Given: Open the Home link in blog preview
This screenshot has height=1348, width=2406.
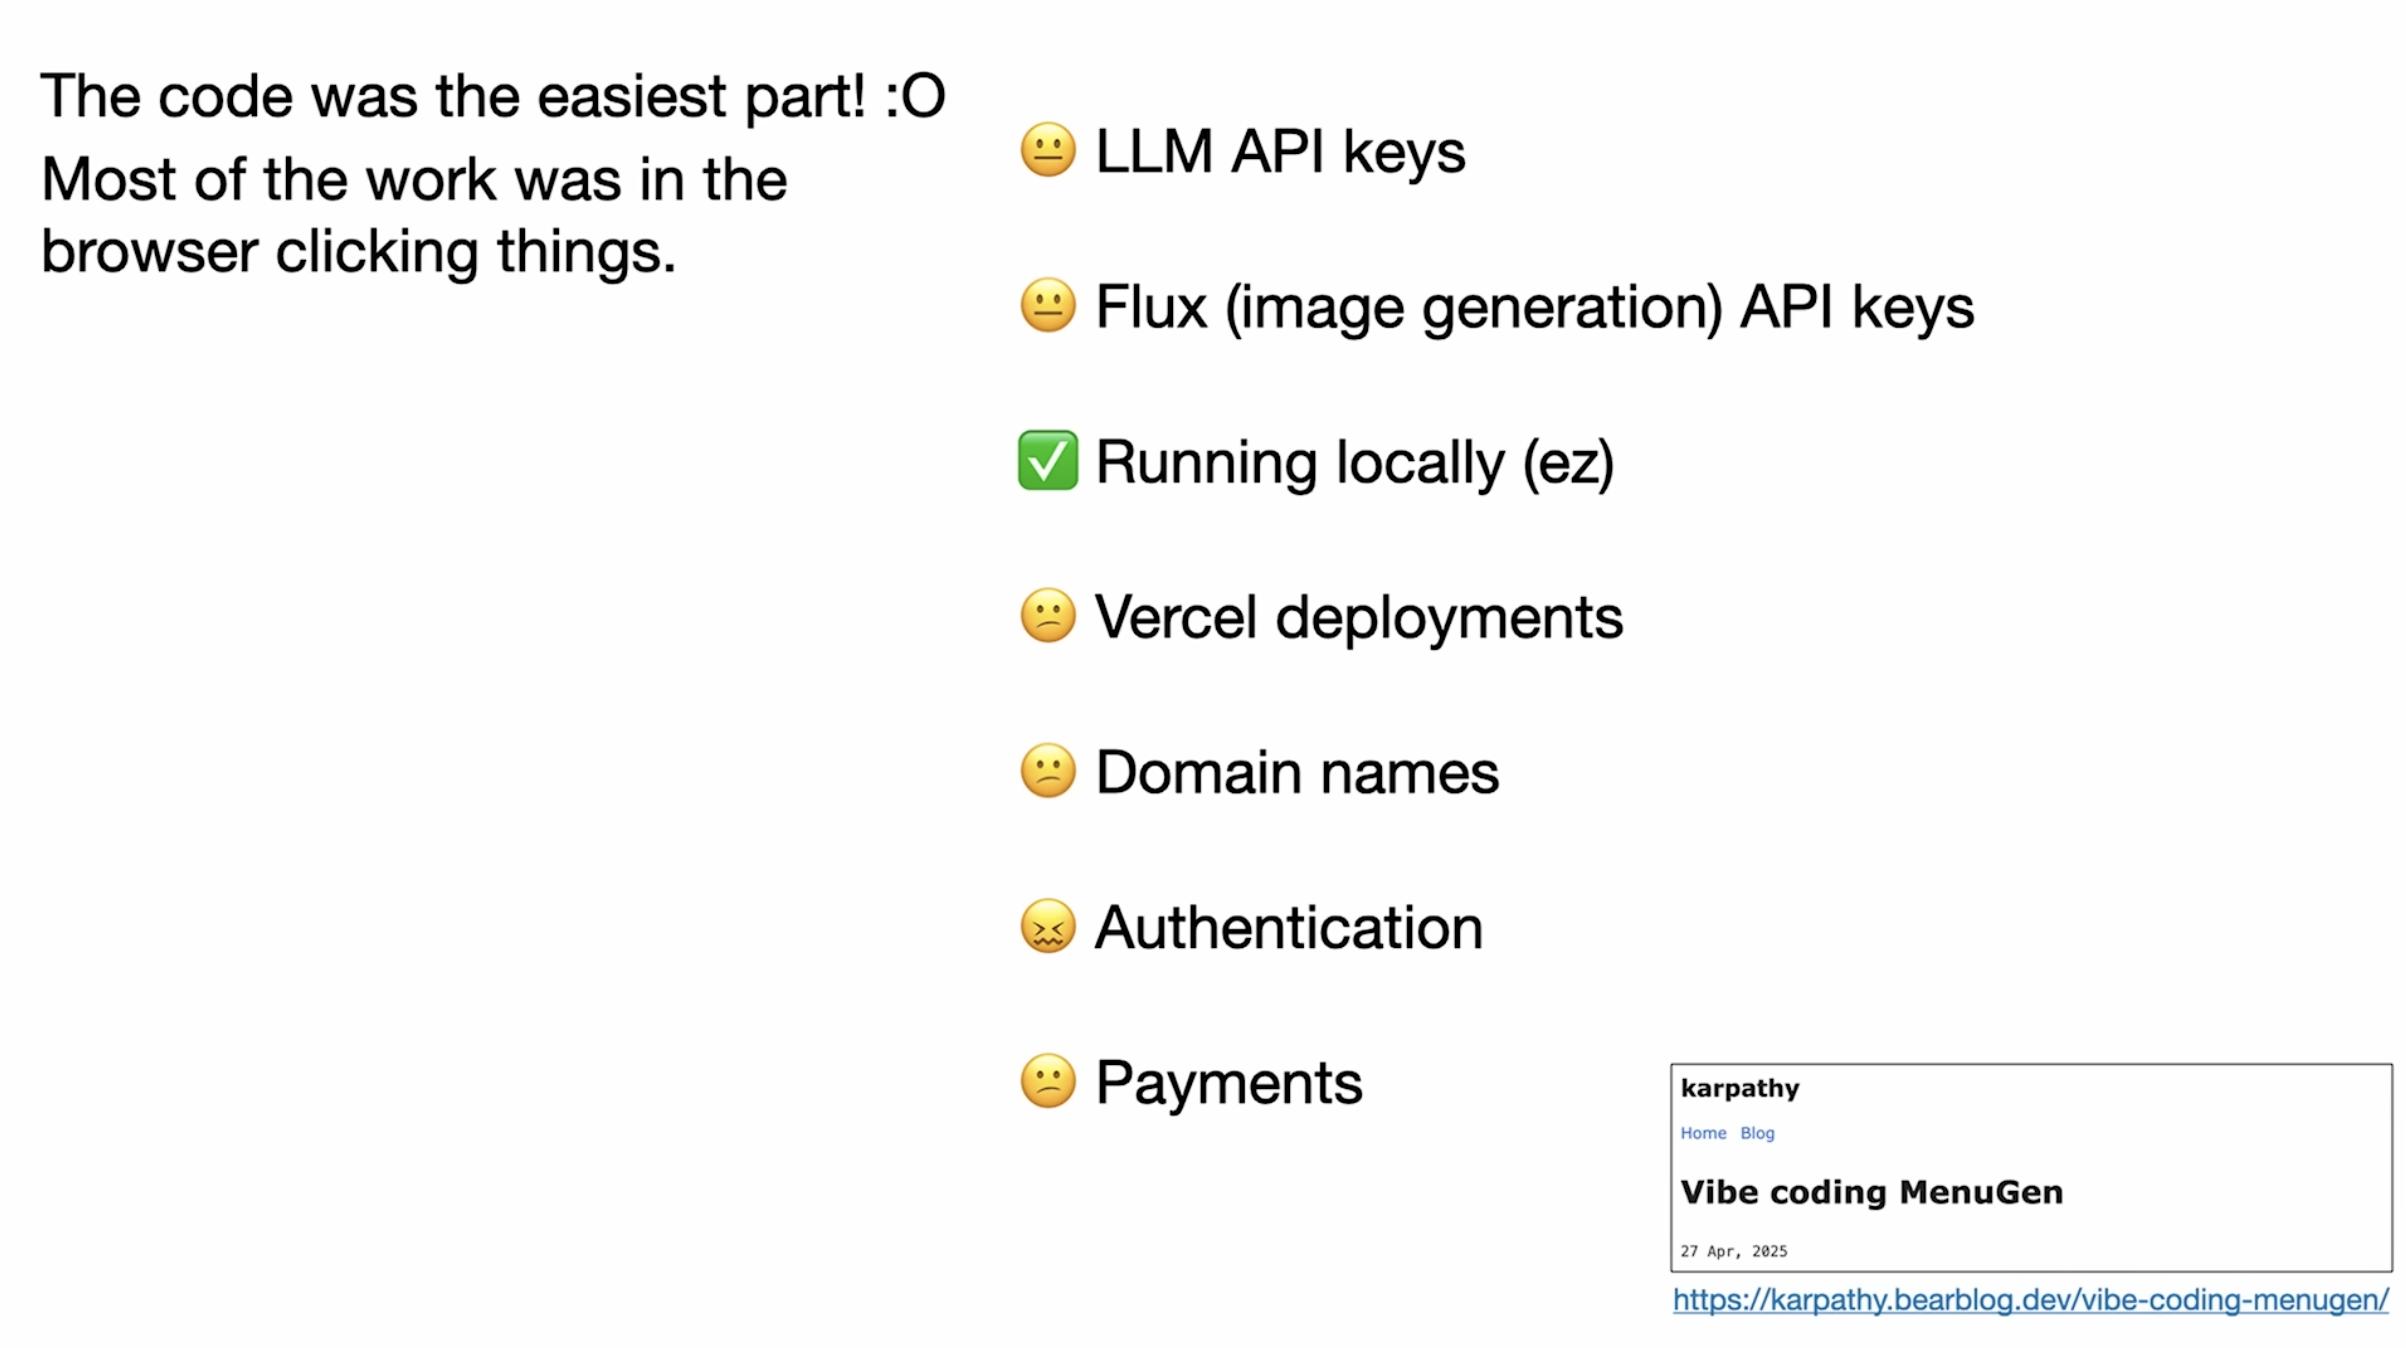Looking at the screenshot, I should point(1702,1133).
